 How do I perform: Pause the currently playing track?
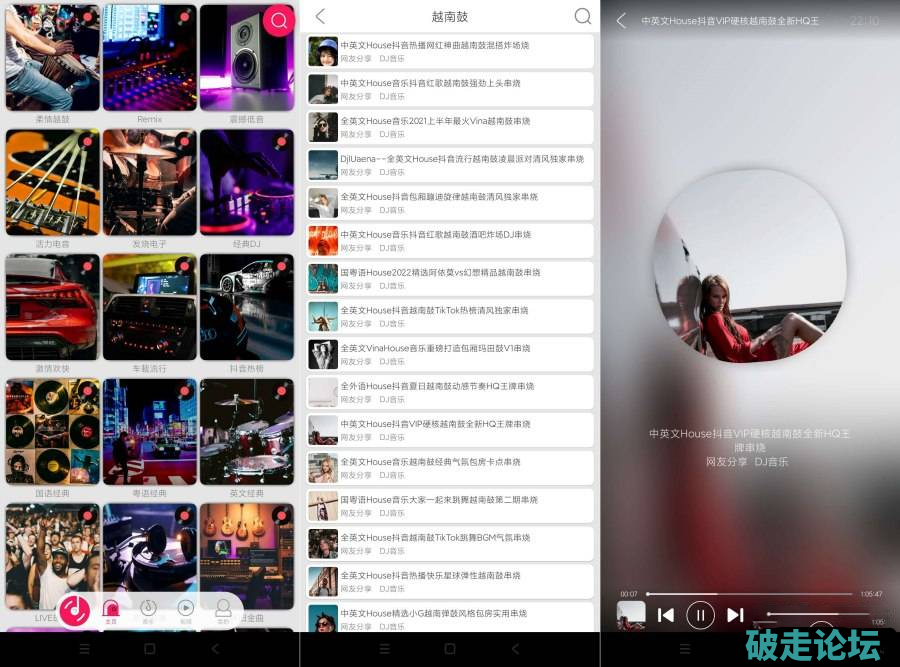[x=700, y=615]
